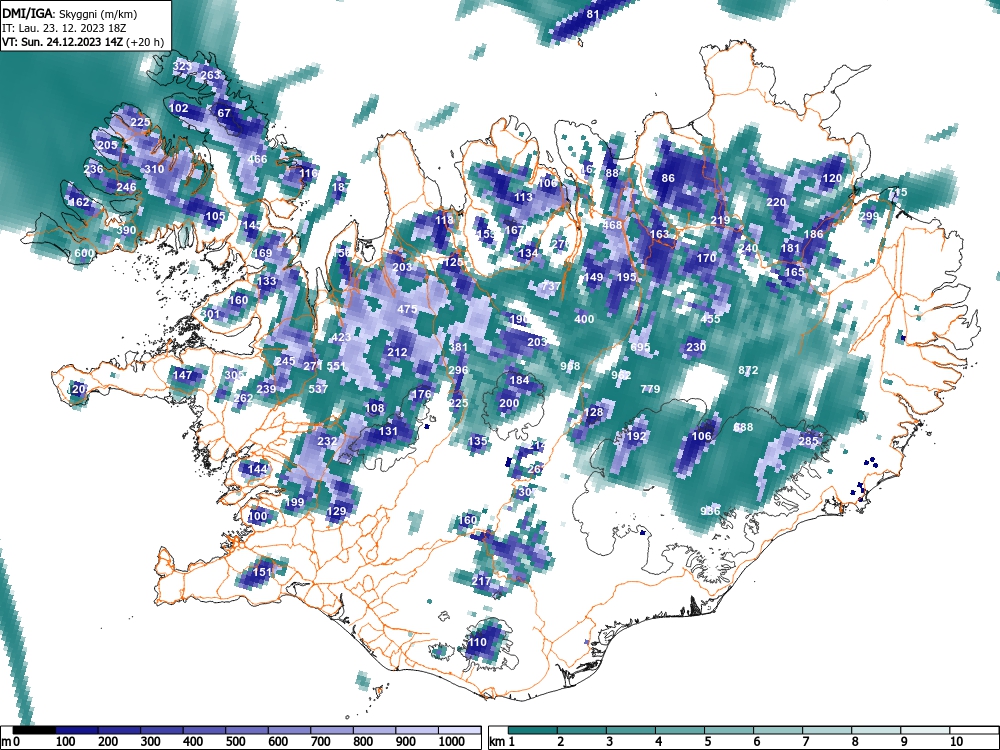The image size is (1000, 750).
Task: Click the visibility value 323 in the Westfjords
Action: 182,67
